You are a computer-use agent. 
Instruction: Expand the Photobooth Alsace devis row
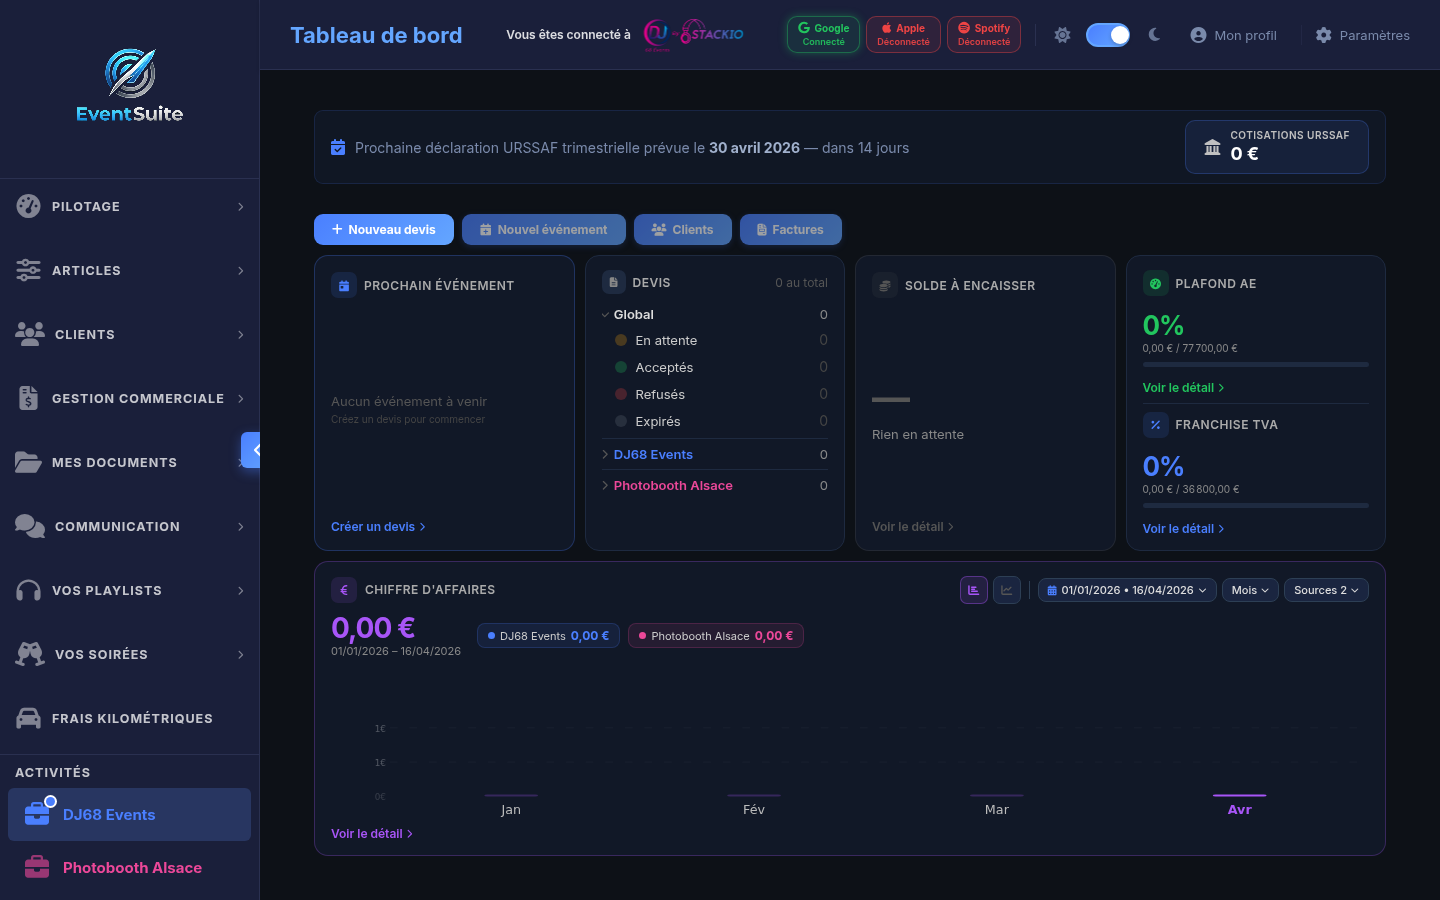(604, 486)
